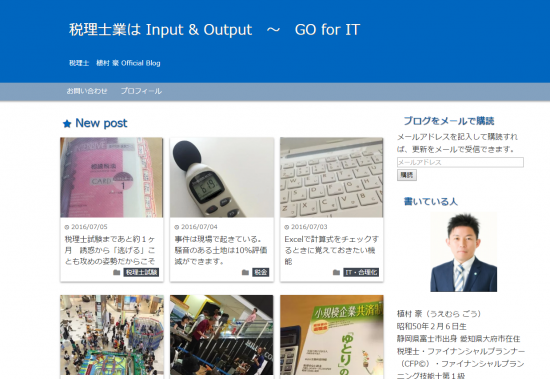The height and width of the screenshot is (379, 550).
Task: Click the clock icon next to 2016/07/03
Action: (x=287, y=227)
